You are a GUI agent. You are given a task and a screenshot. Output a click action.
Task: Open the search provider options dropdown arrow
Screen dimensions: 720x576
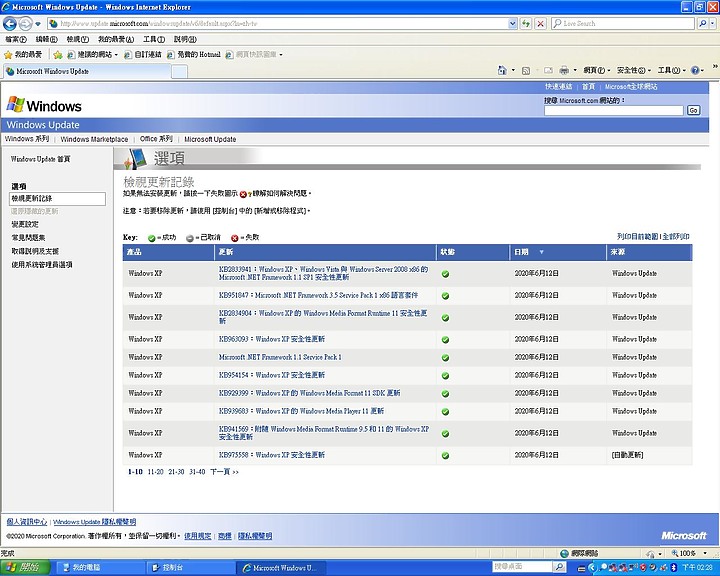pyautogui.click(x=712, y=23)
